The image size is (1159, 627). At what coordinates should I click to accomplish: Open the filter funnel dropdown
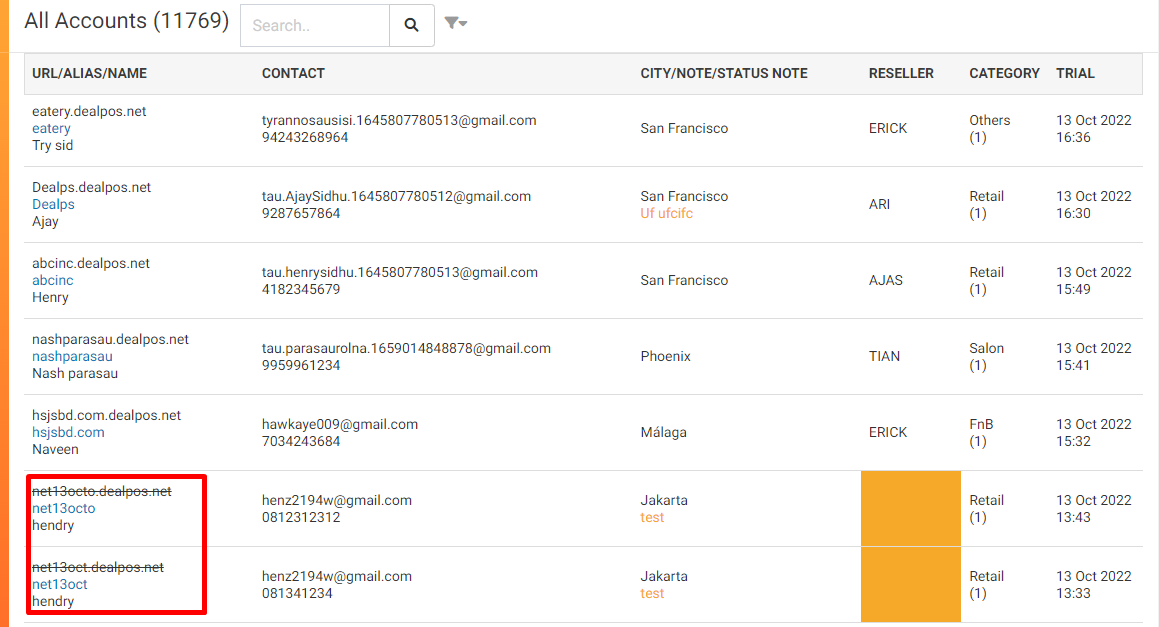(x=455, y=24)
